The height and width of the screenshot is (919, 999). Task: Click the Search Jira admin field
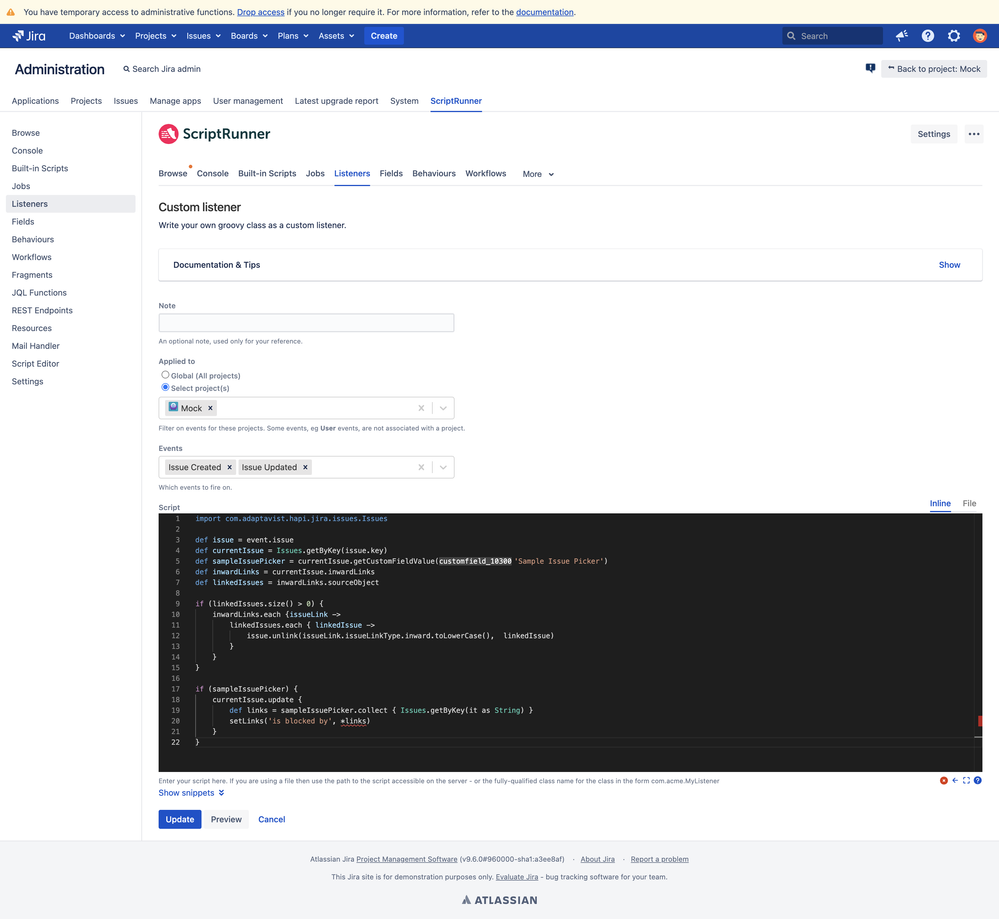(x=162, y=69)
